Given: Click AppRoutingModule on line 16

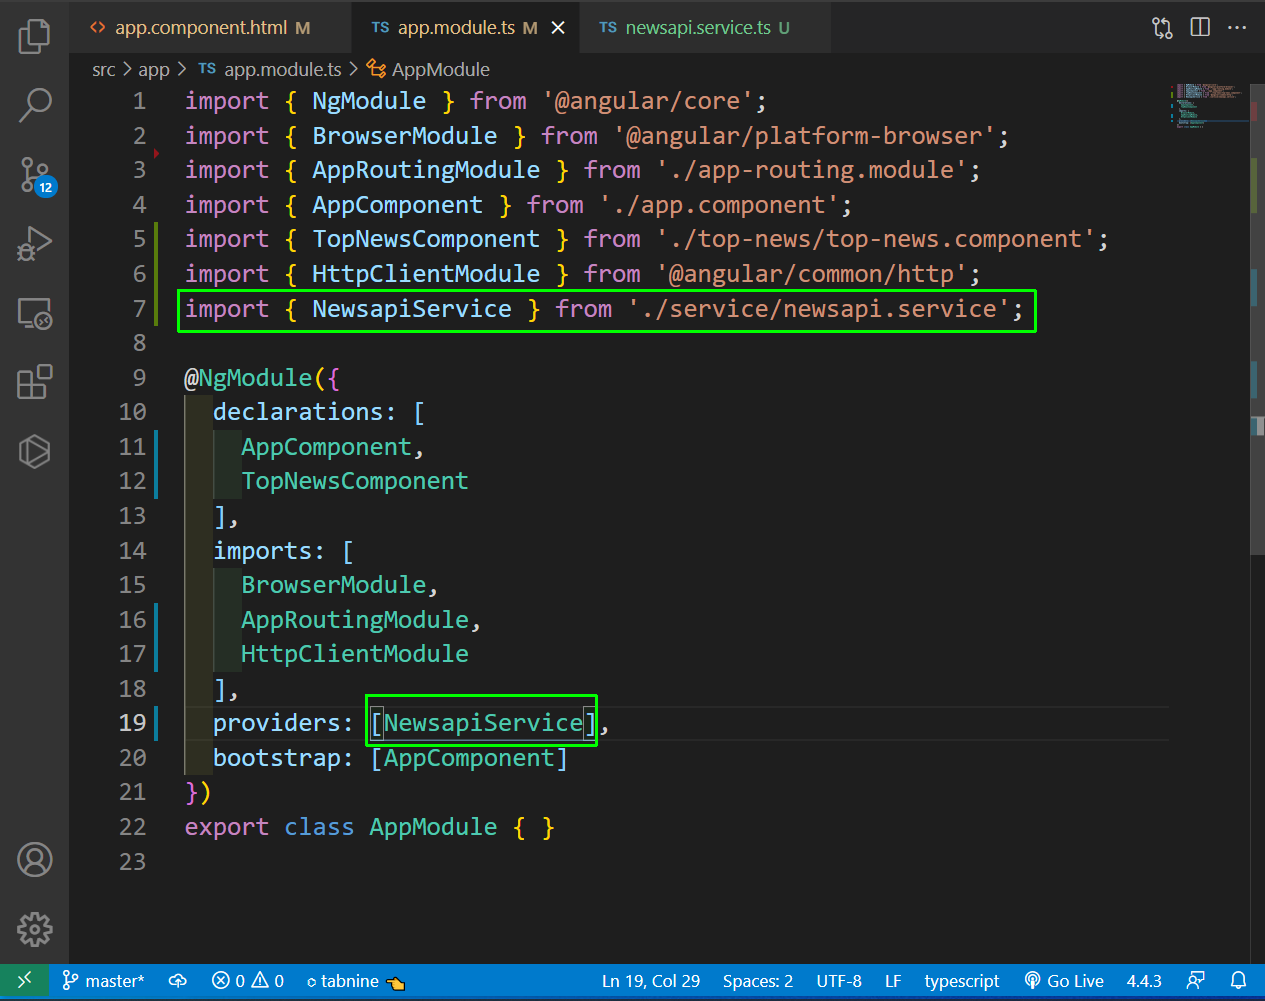Looking at the screenshot, I should (x=355, y=620).
